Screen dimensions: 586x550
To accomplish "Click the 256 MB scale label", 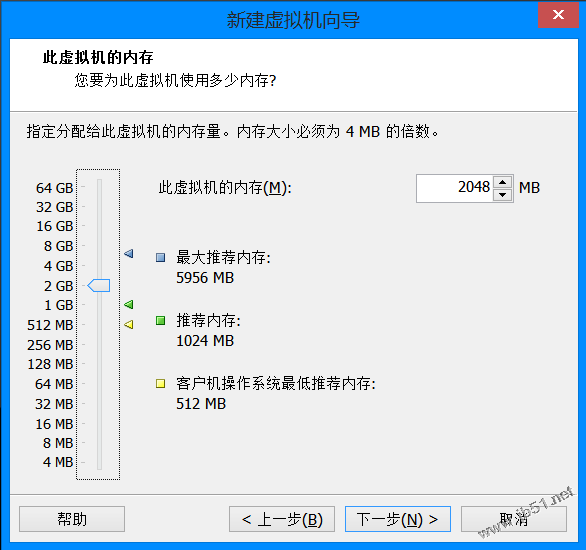I will (50, 345).
